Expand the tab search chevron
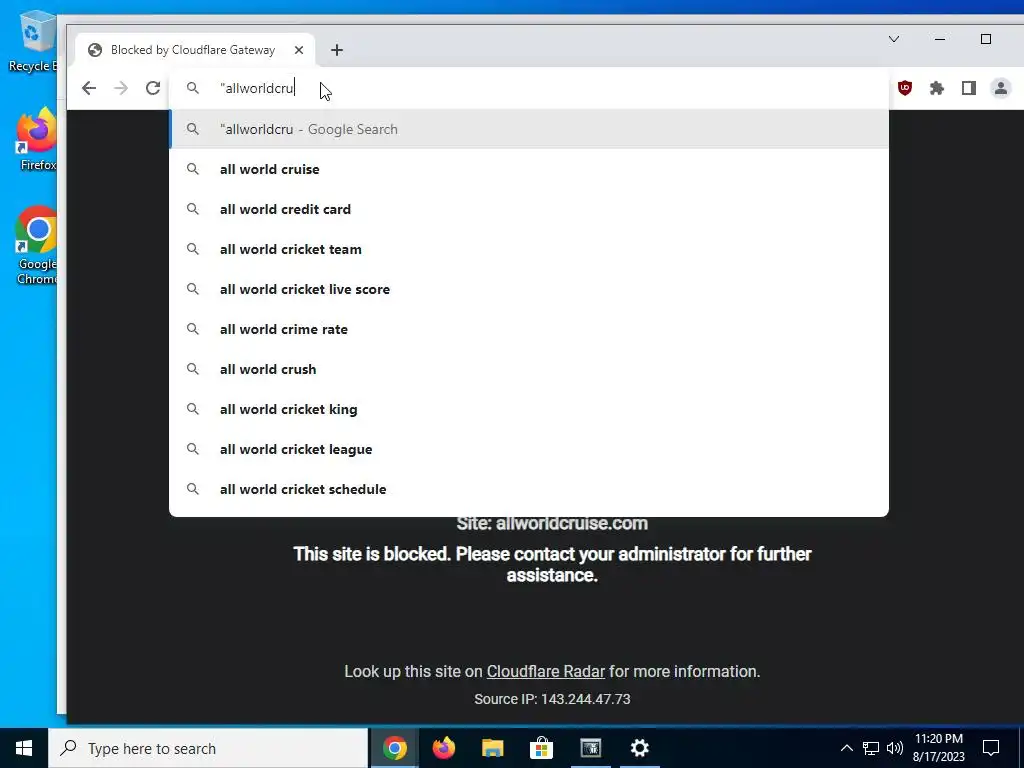Screen dimensions: 1024x768 point(894,39)
